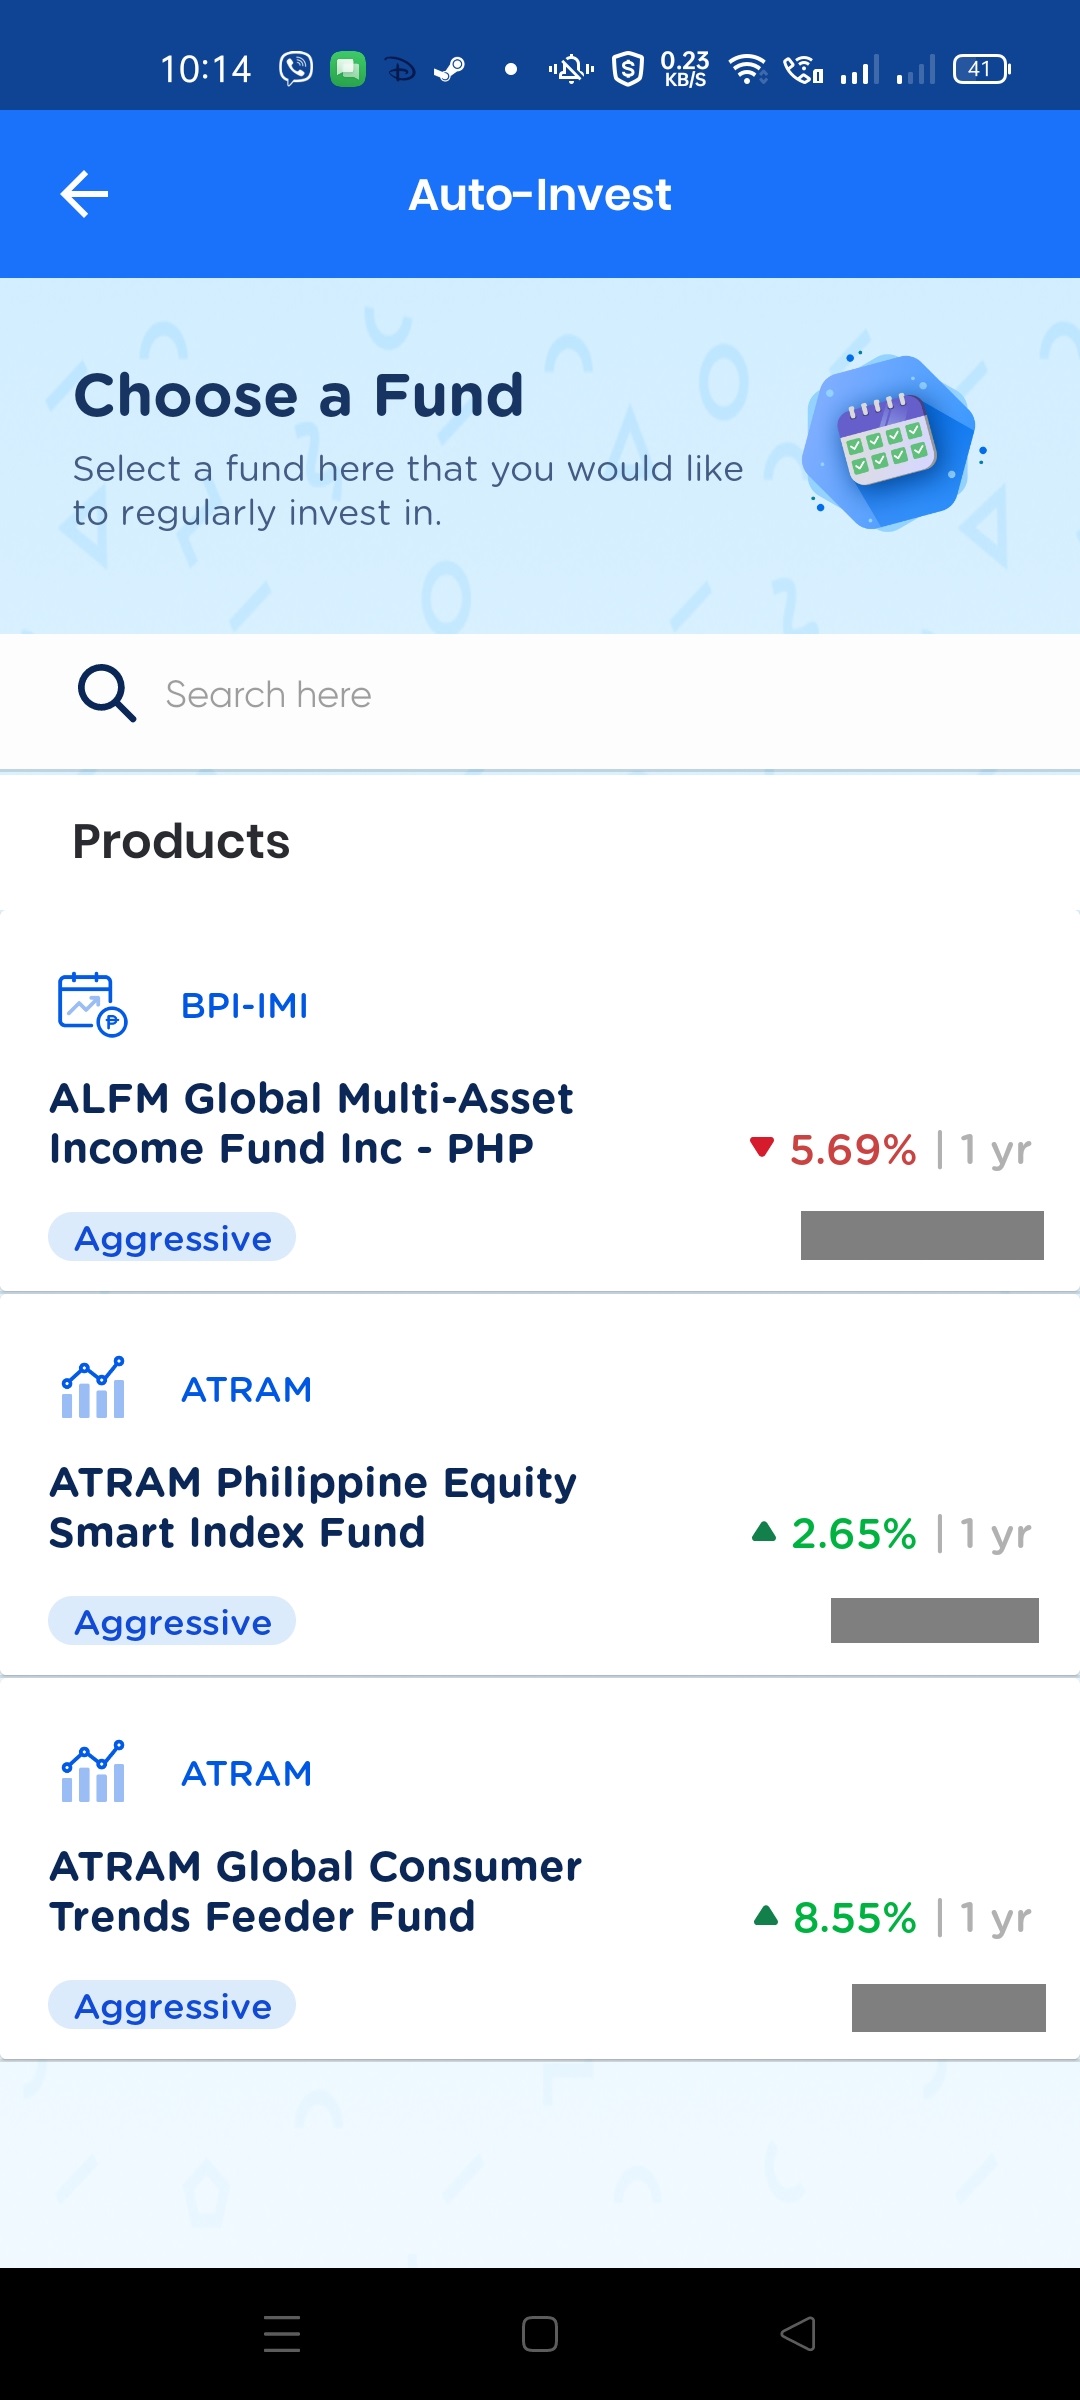Select ALFM Global Multi-Asset Income Fund
1080x2400 pixels.
[311, 1123]
